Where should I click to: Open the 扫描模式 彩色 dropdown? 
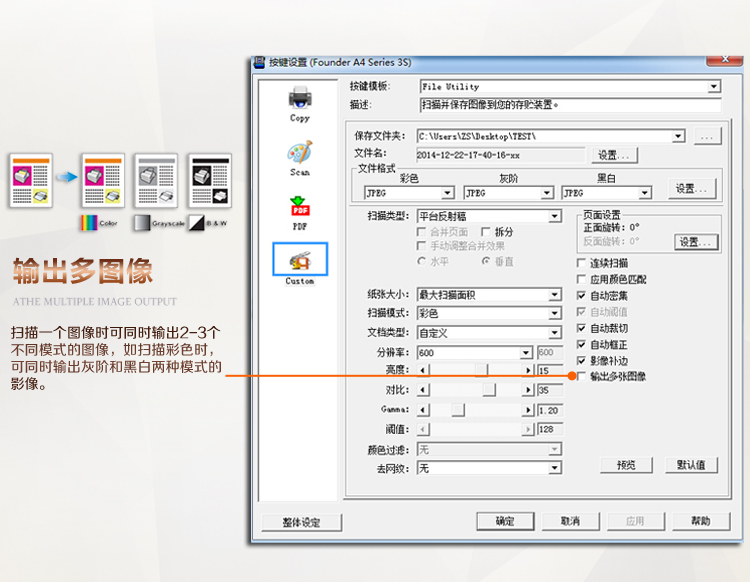(554, 313)
